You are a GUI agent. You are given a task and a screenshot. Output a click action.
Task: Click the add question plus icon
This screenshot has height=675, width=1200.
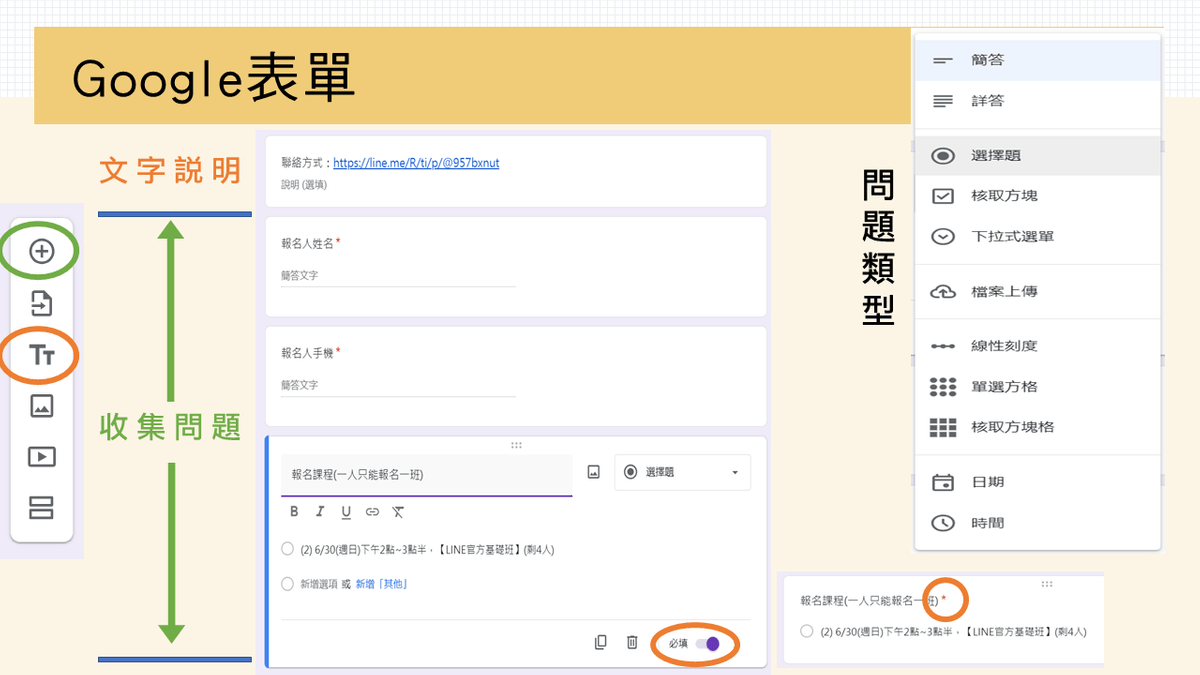(x=42, y=251)
